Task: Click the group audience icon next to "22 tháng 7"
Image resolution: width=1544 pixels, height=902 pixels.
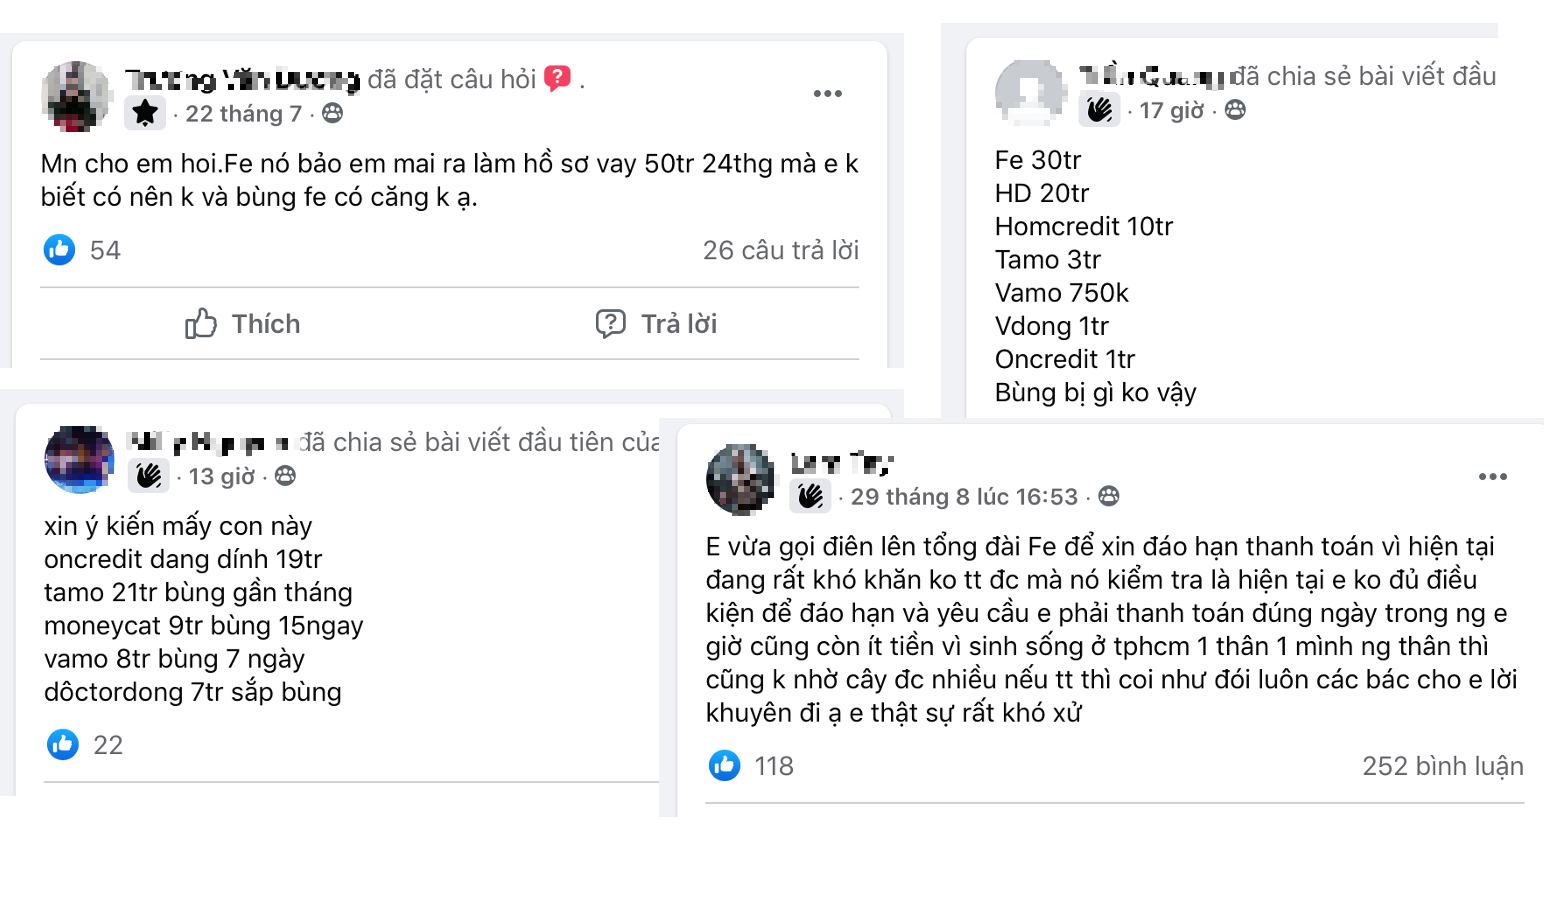Action: point(331,113)
